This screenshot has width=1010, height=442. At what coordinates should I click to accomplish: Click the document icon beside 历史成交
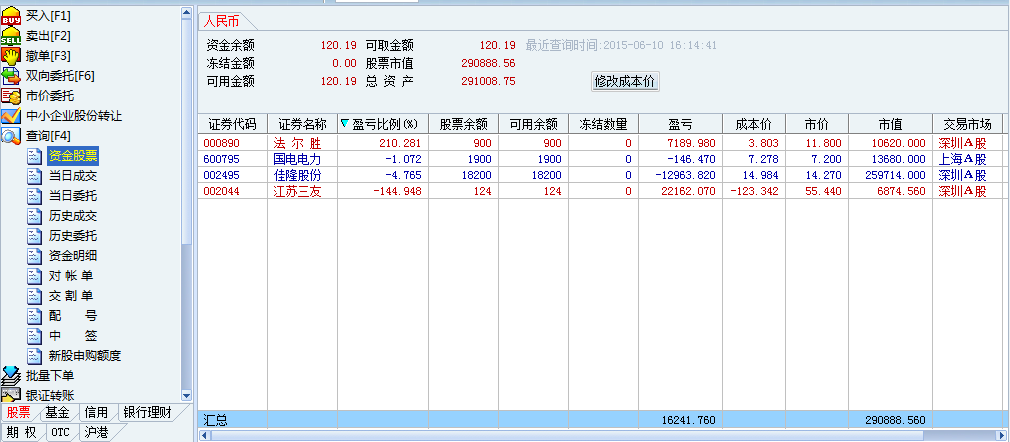point(35,216)
